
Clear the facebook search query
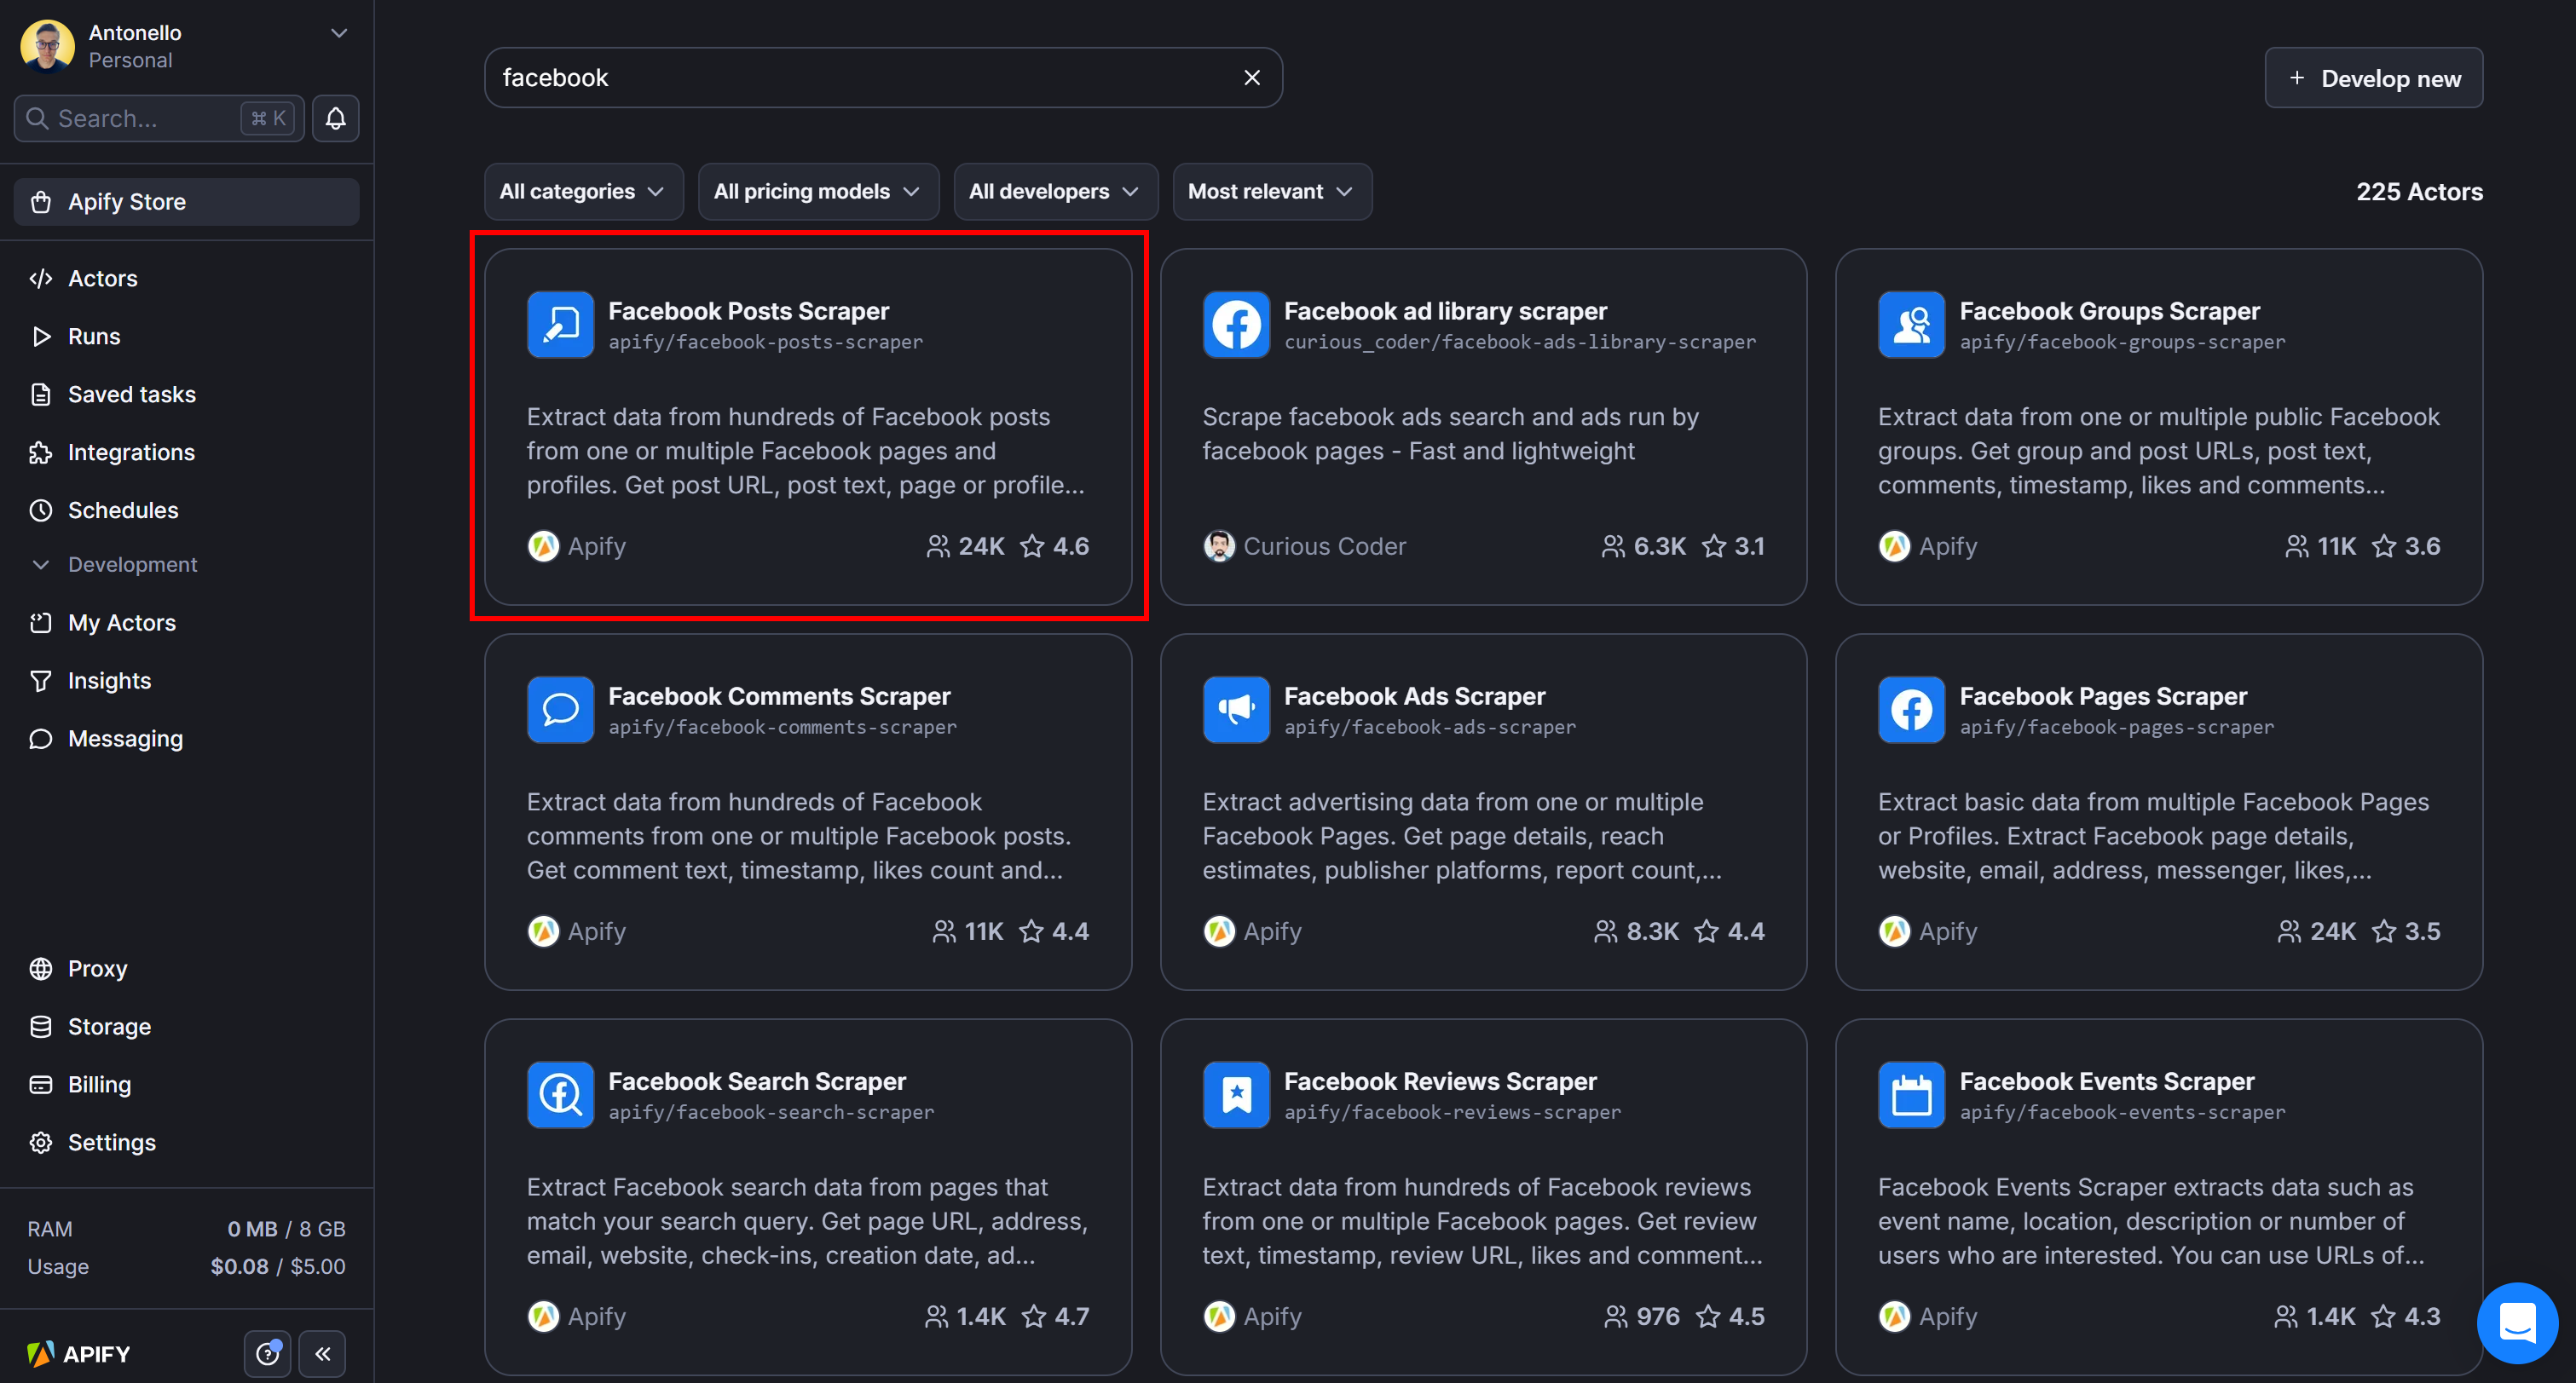1252,77
